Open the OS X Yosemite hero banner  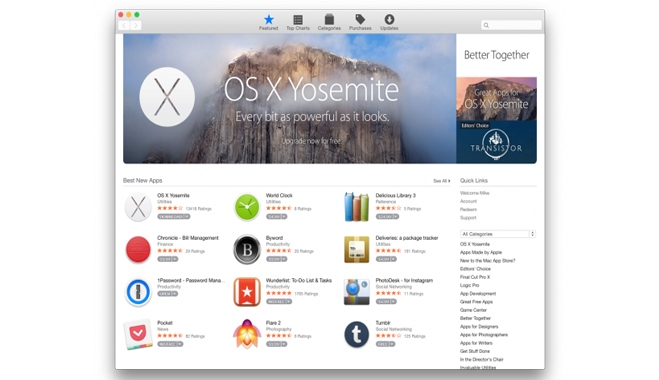point(290,99)
